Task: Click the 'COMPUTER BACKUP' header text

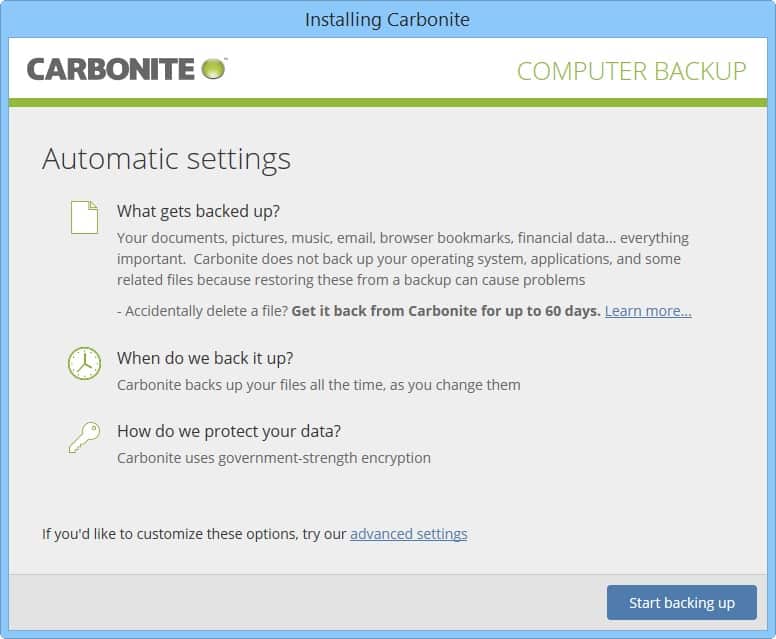Action: click(x=631, y=71)
